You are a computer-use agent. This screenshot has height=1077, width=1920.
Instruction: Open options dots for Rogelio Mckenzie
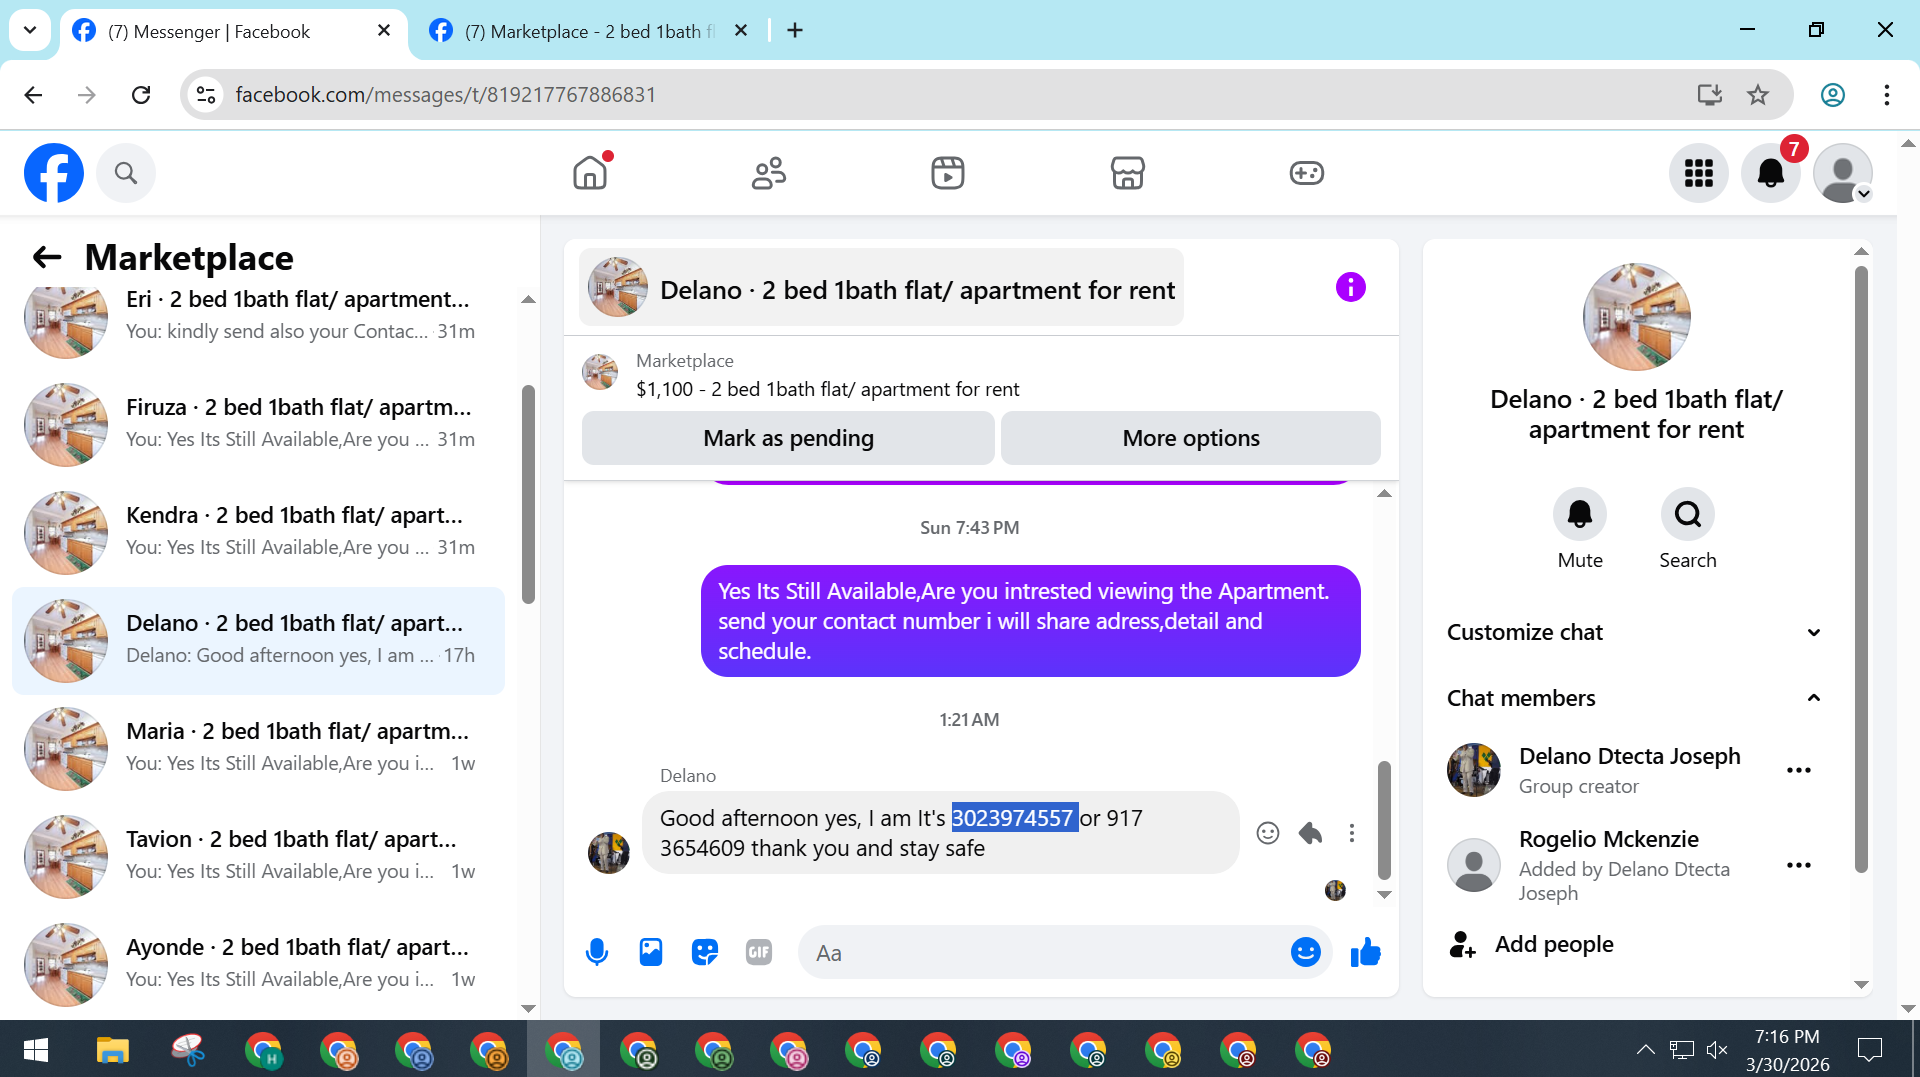[1799, 865]
